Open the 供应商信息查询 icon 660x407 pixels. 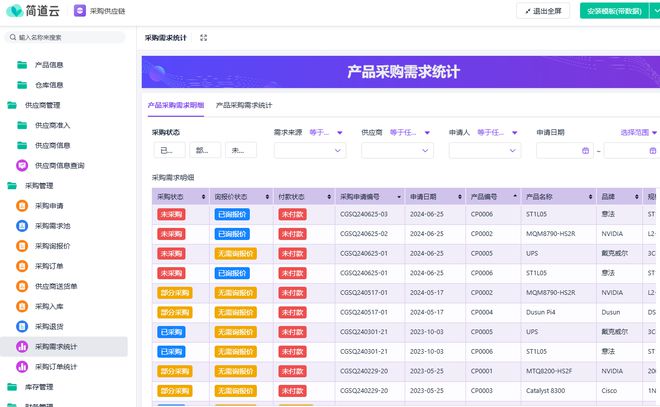coord(22,165)
